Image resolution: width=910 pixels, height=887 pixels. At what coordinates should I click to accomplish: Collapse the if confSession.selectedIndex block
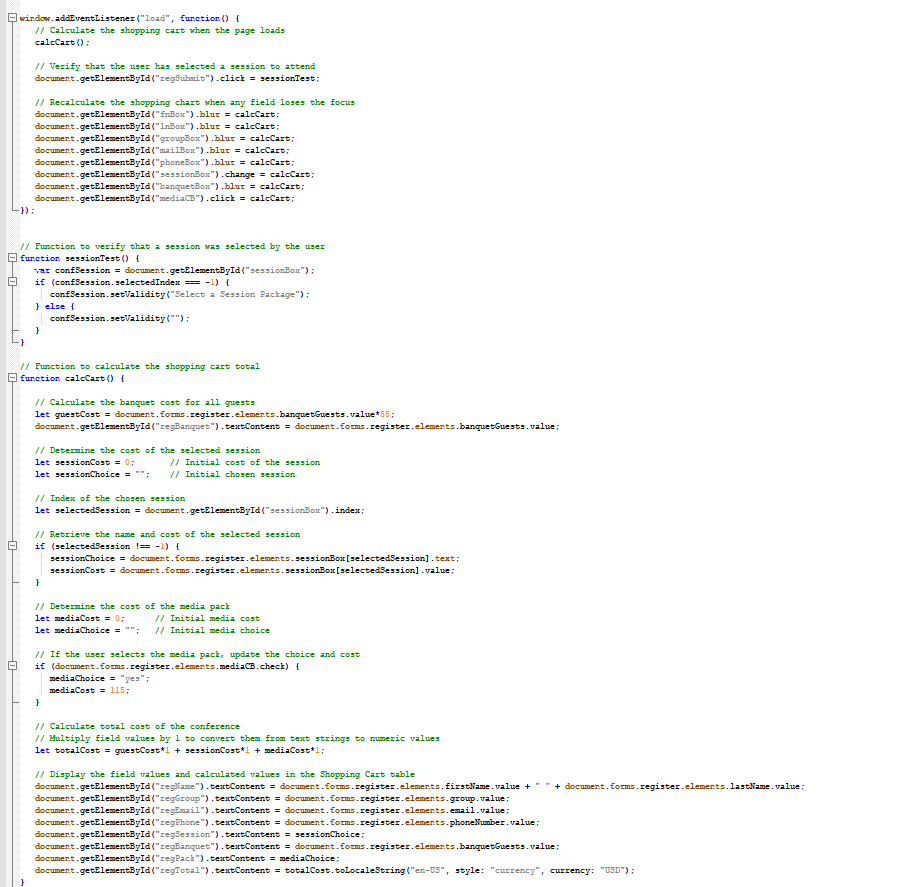point(12,282)
